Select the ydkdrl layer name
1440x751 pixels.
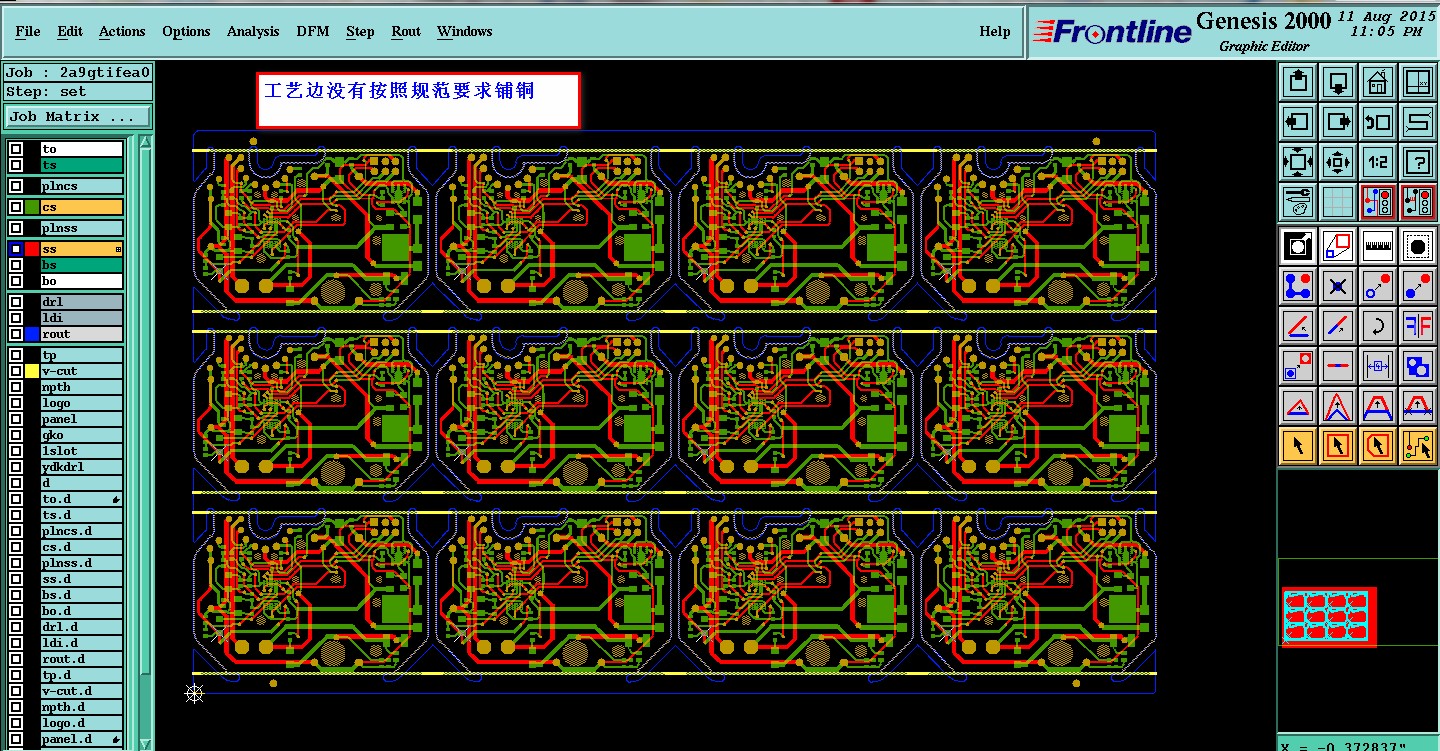(82, 467)
